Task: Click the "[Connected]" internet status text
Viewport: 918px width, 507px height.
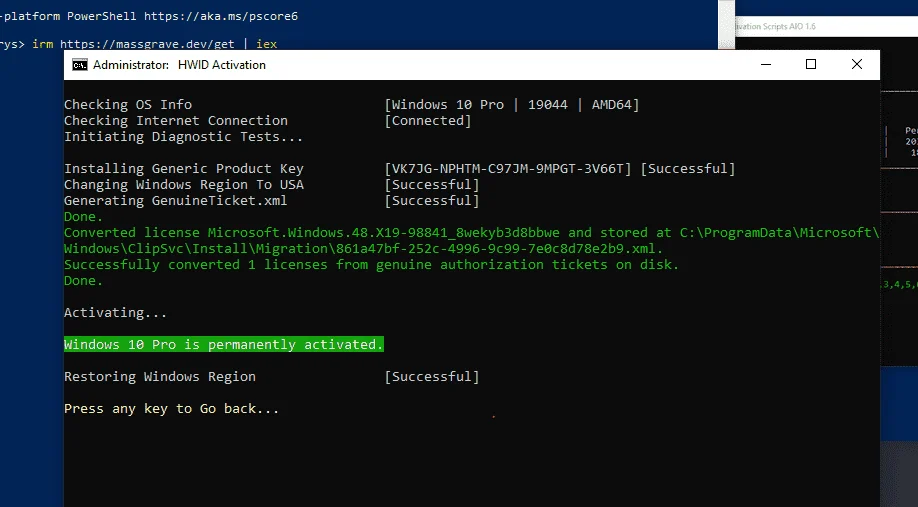Action: [428, 121]
